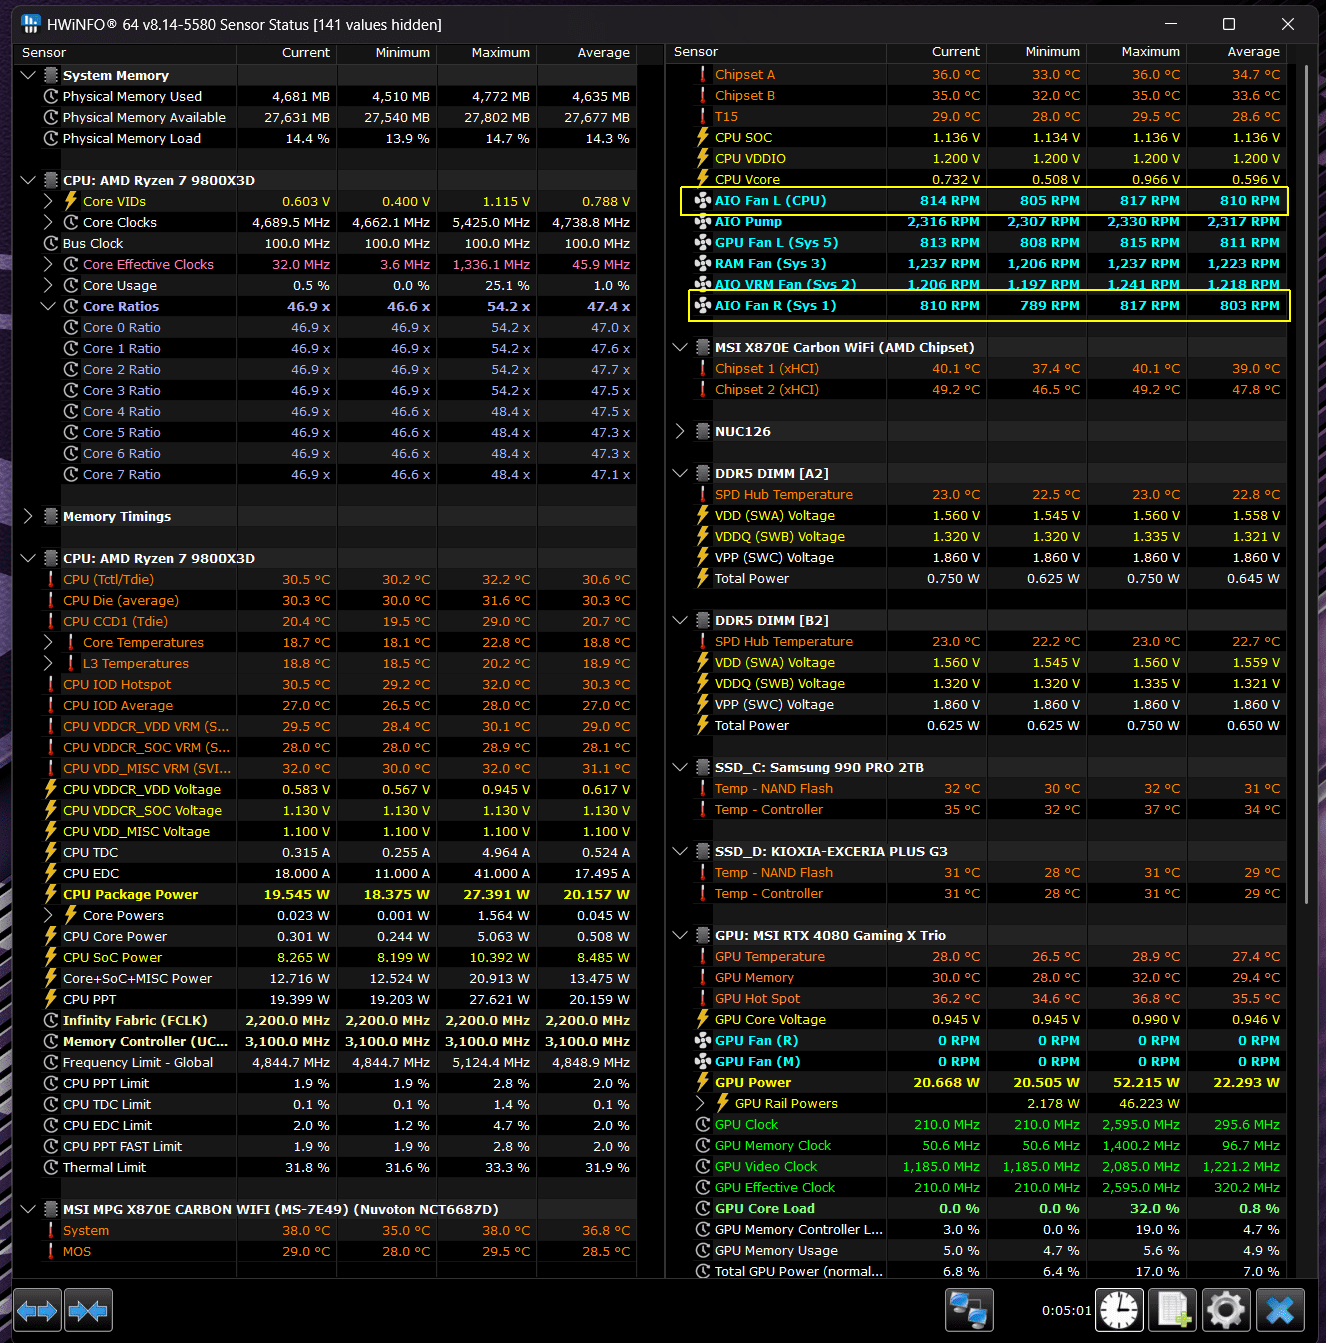Click the right Average column header
The image size is (1326, 1343).
click(1237, 52)
